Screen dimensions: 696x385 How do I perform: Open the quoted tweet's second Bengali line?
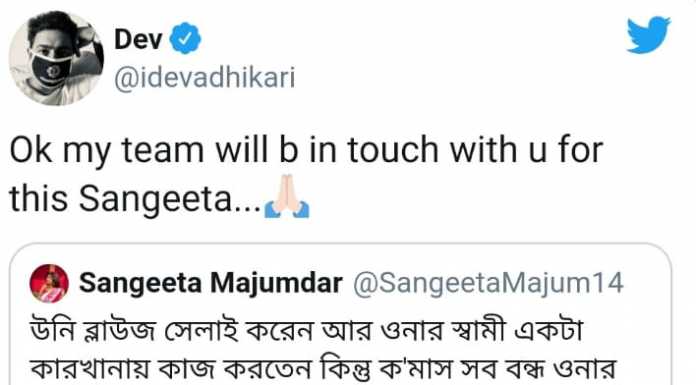click(x=323, y=369)
